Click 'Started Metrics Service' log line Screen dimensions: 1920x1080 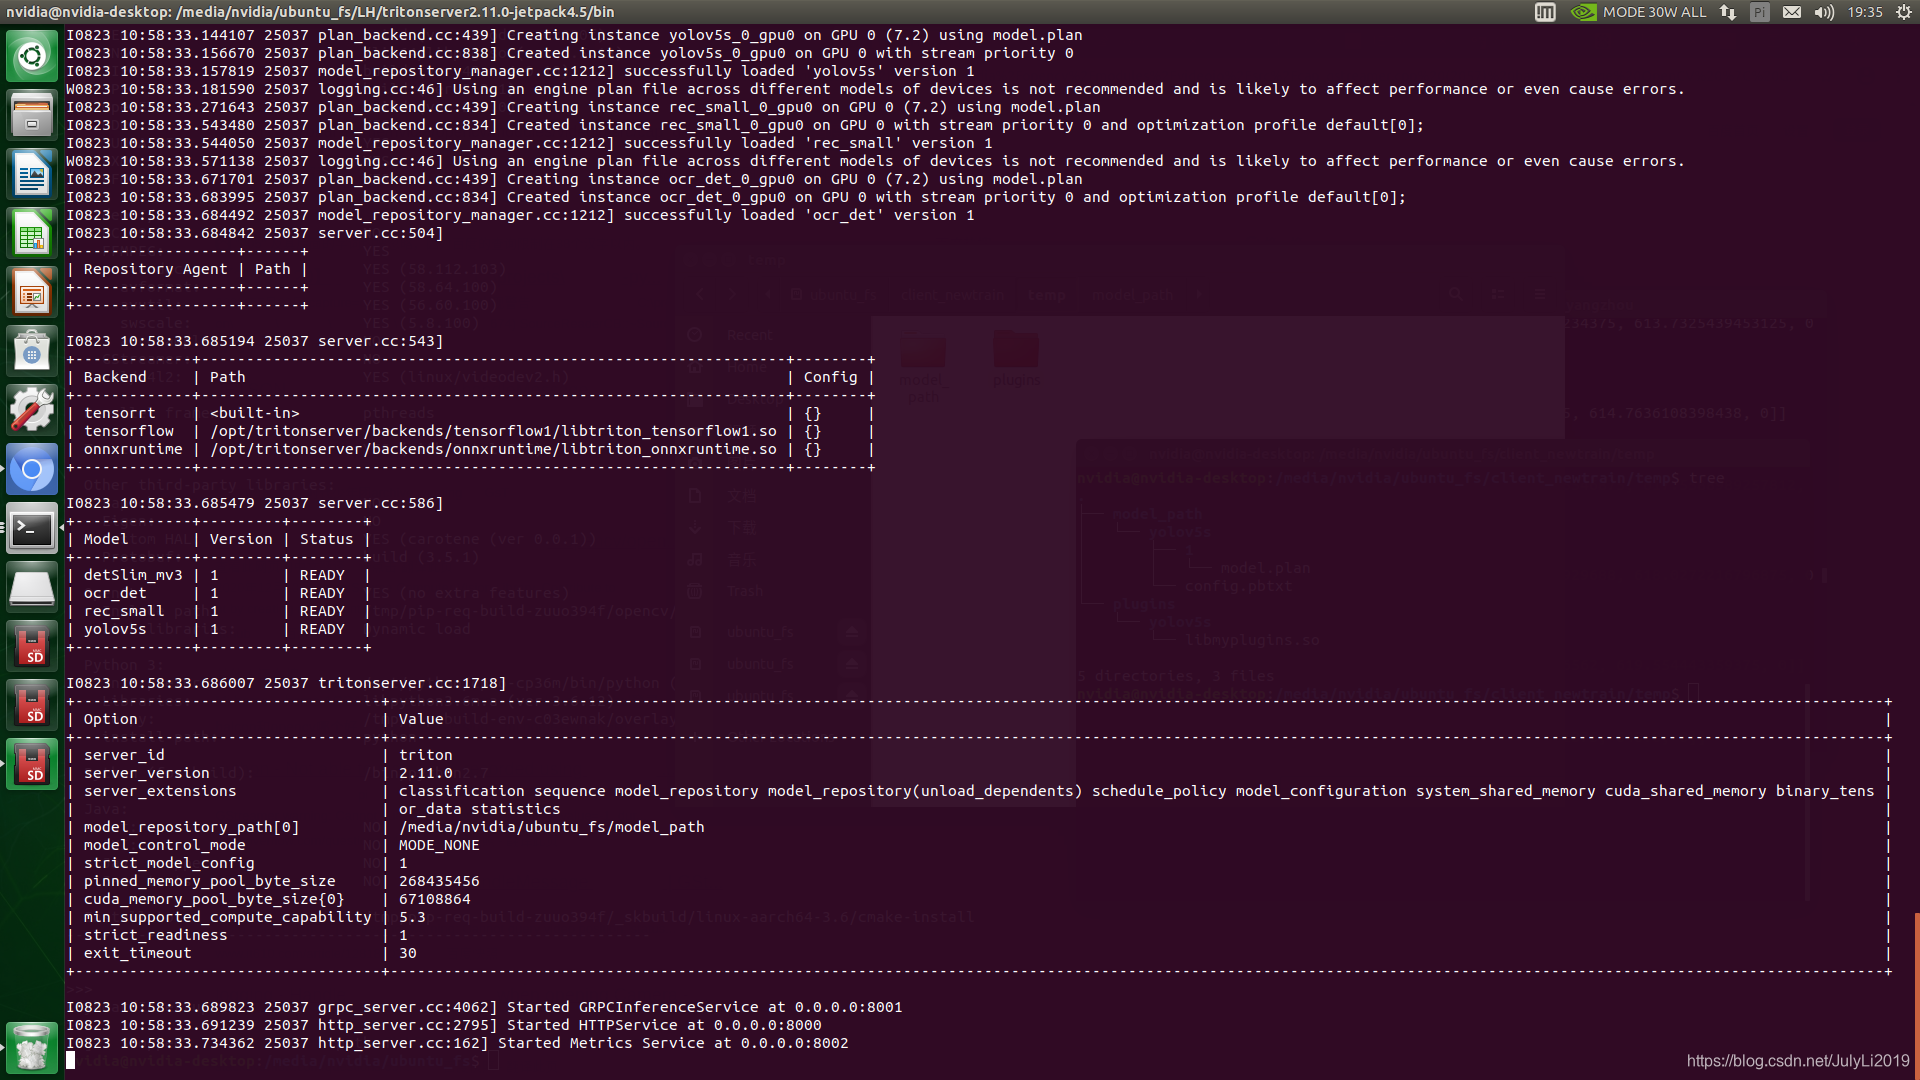[457, 1043]
